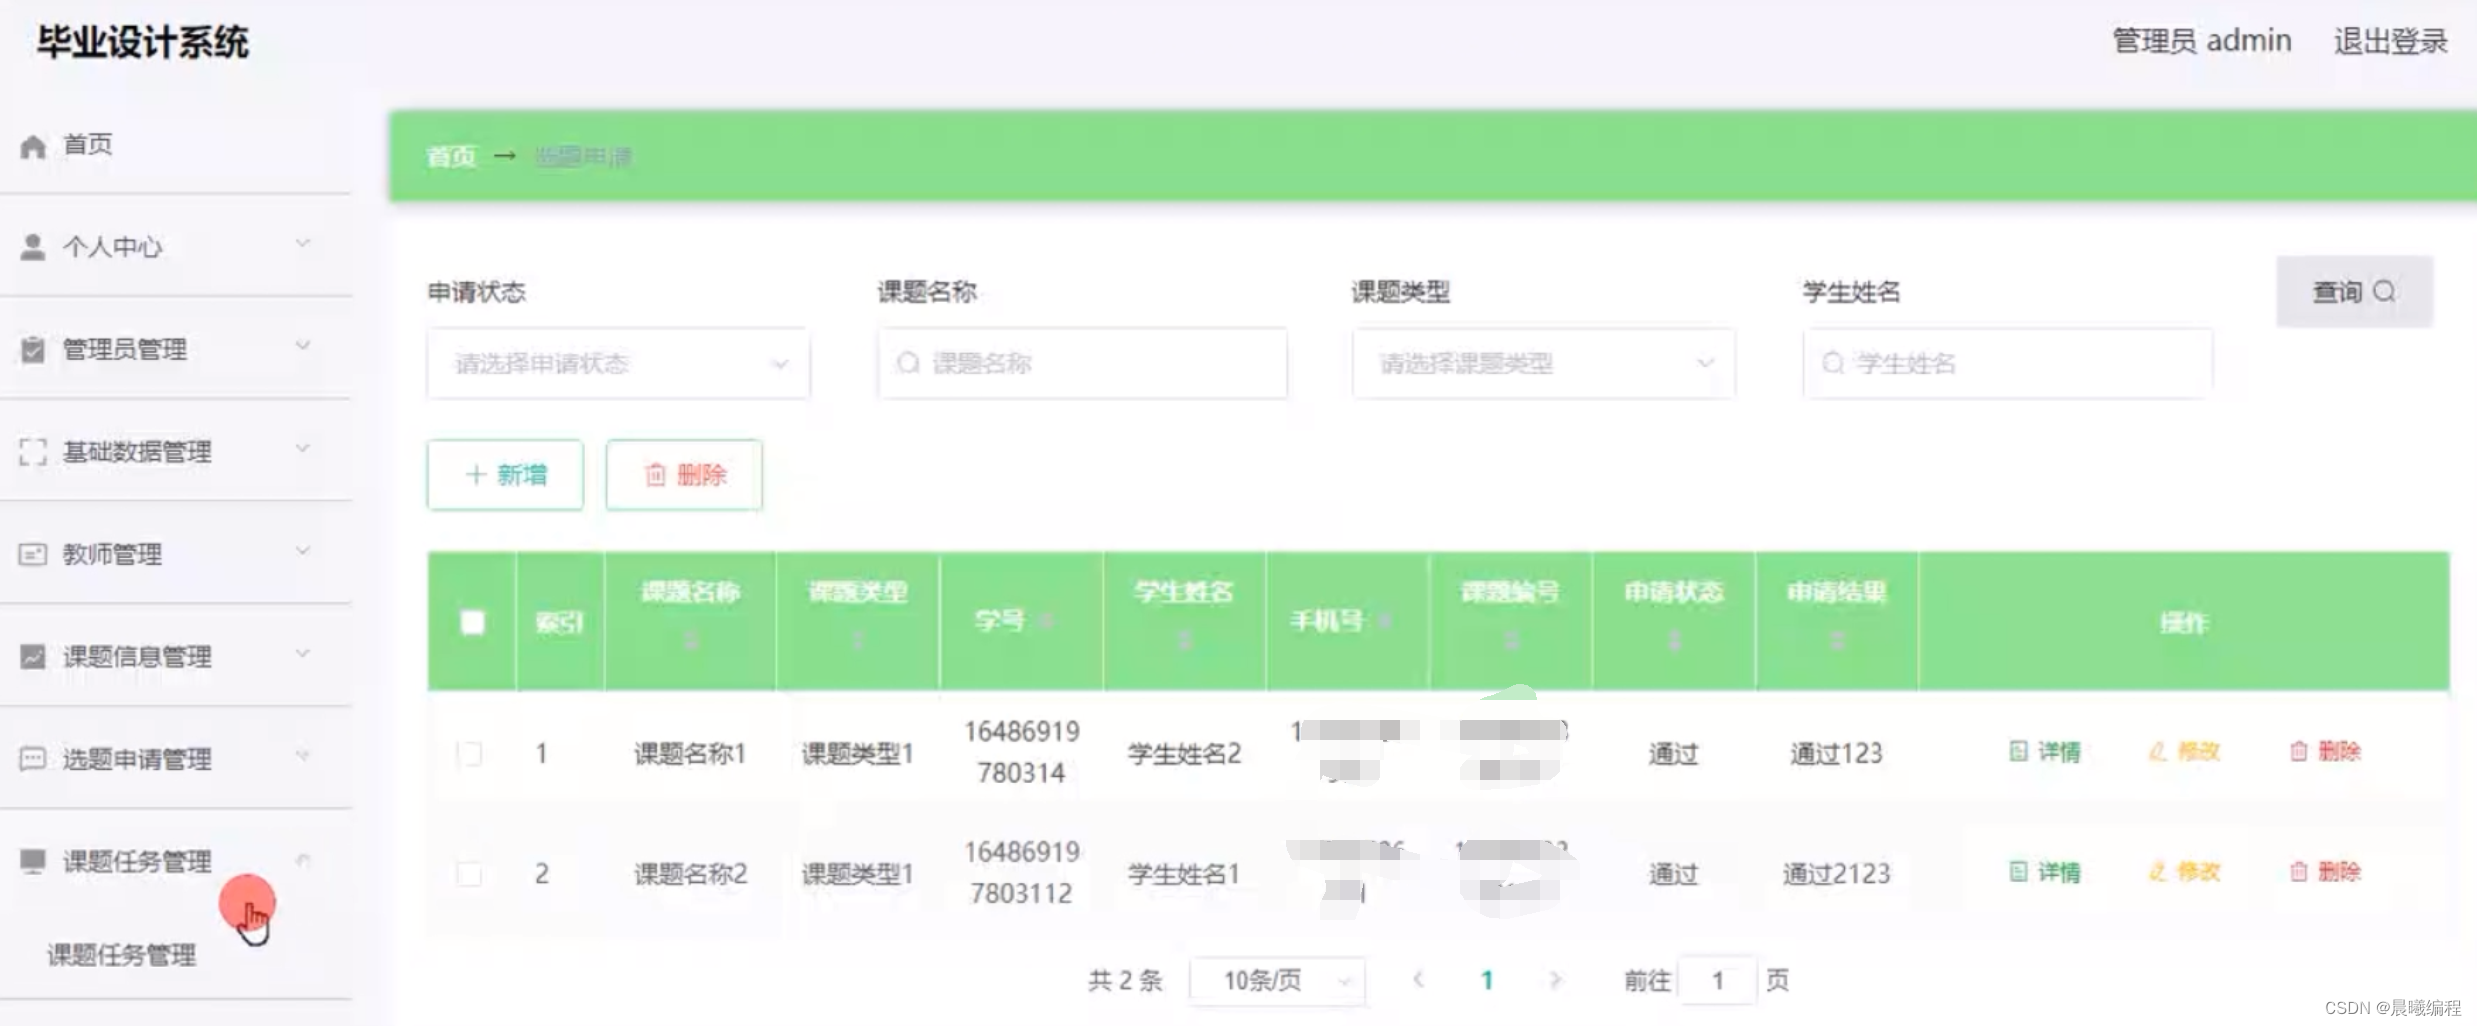Screen dimensions: 2477x1026
Task: Expand the 教师管理 menu chevron
Action: (303, 551)
